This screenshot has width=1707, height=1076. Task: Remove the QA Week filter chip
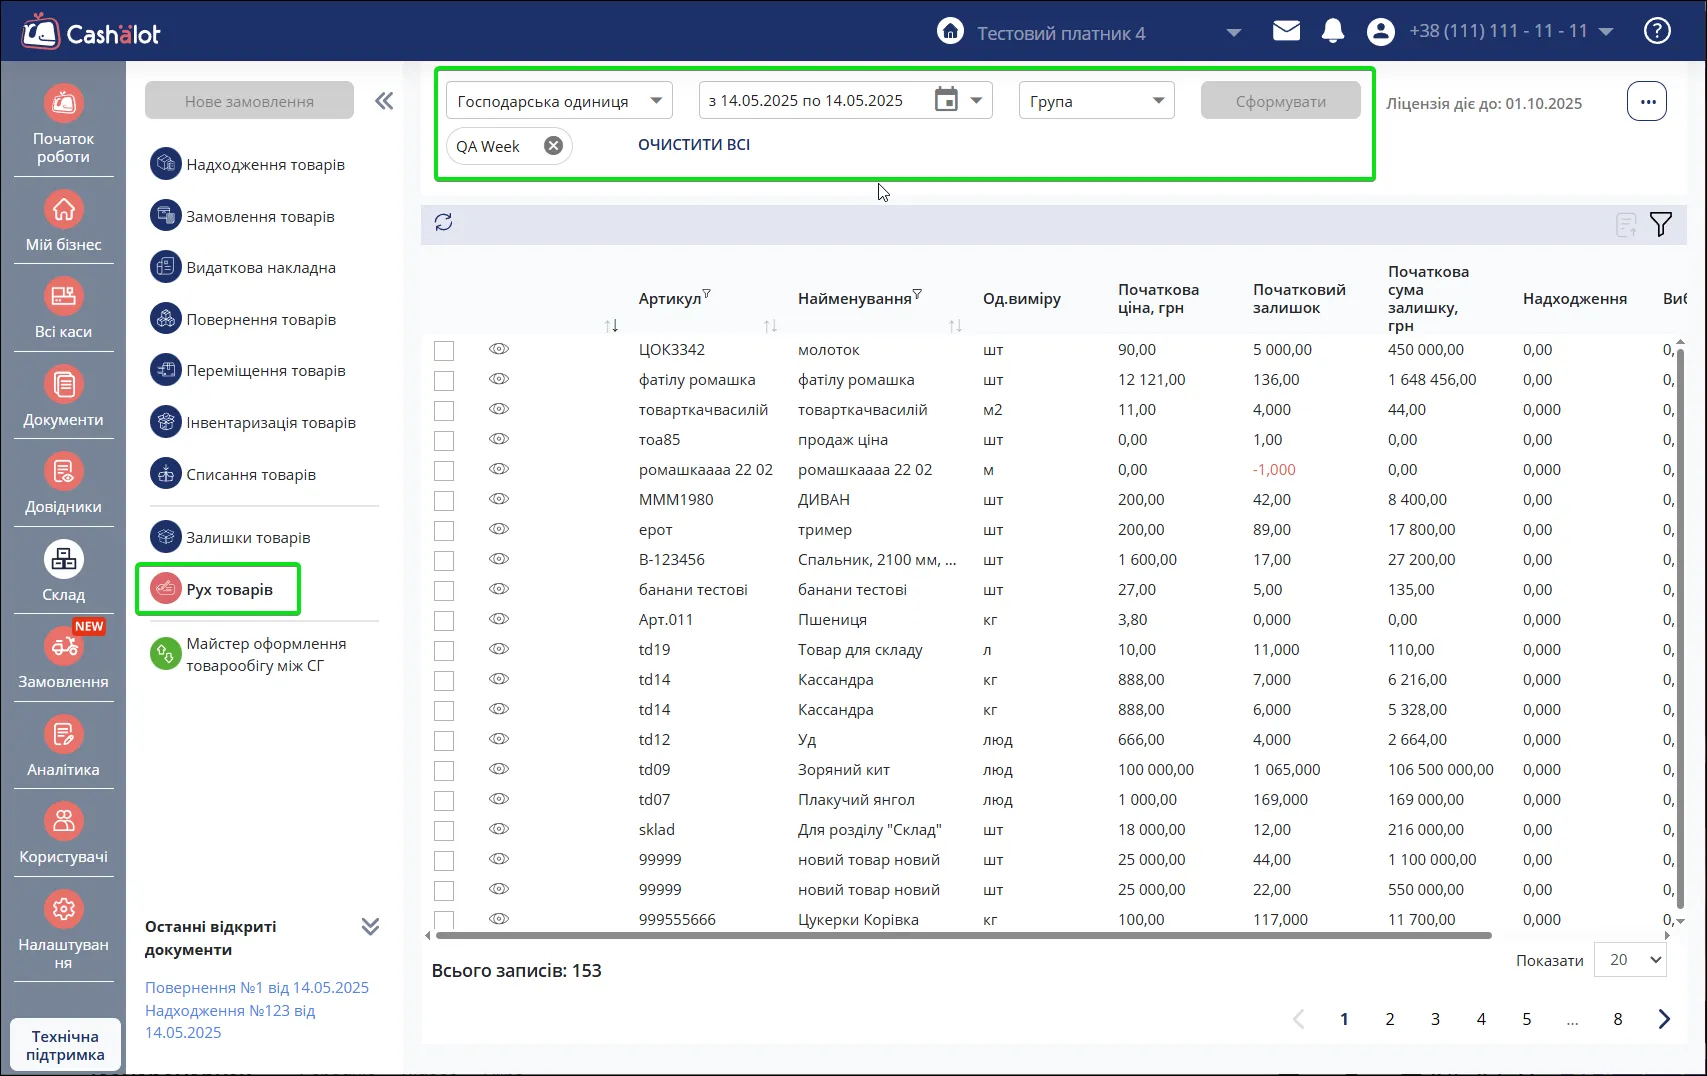pyautogui.click(x=553, y=146)
